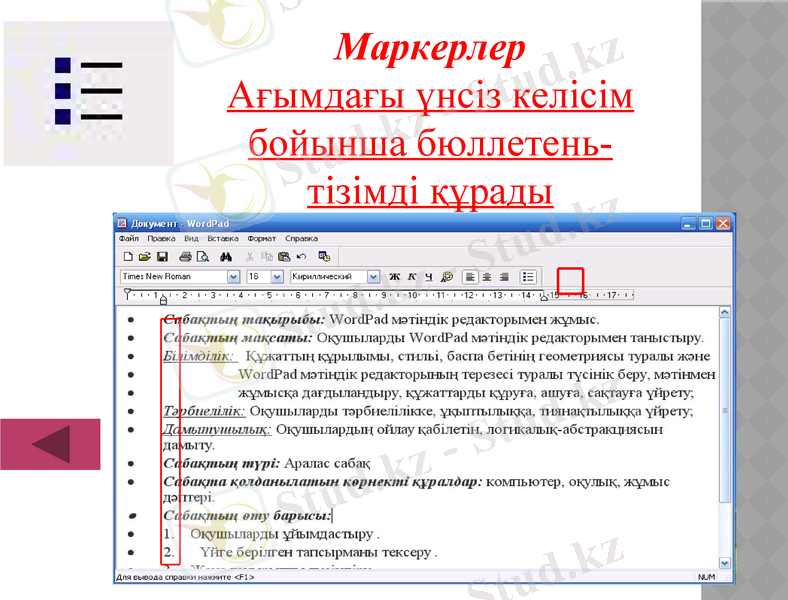This screenshot has height=600, width=788.
Task: Click the Сабақтың мақсаты: text
Action: pos(238,338)
